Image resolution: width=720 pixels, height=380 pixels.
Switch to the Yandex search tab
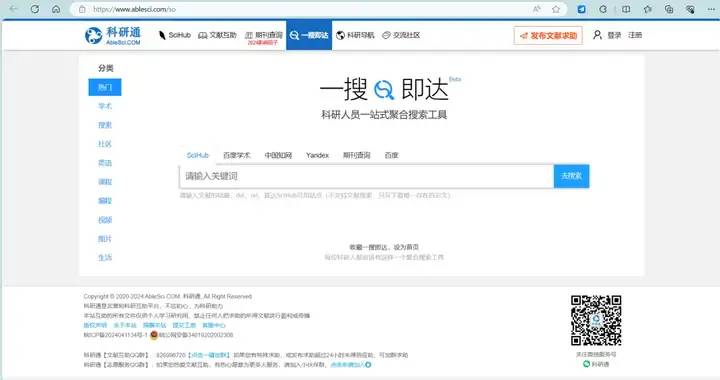pyautogui.click(x=317, y=156)
